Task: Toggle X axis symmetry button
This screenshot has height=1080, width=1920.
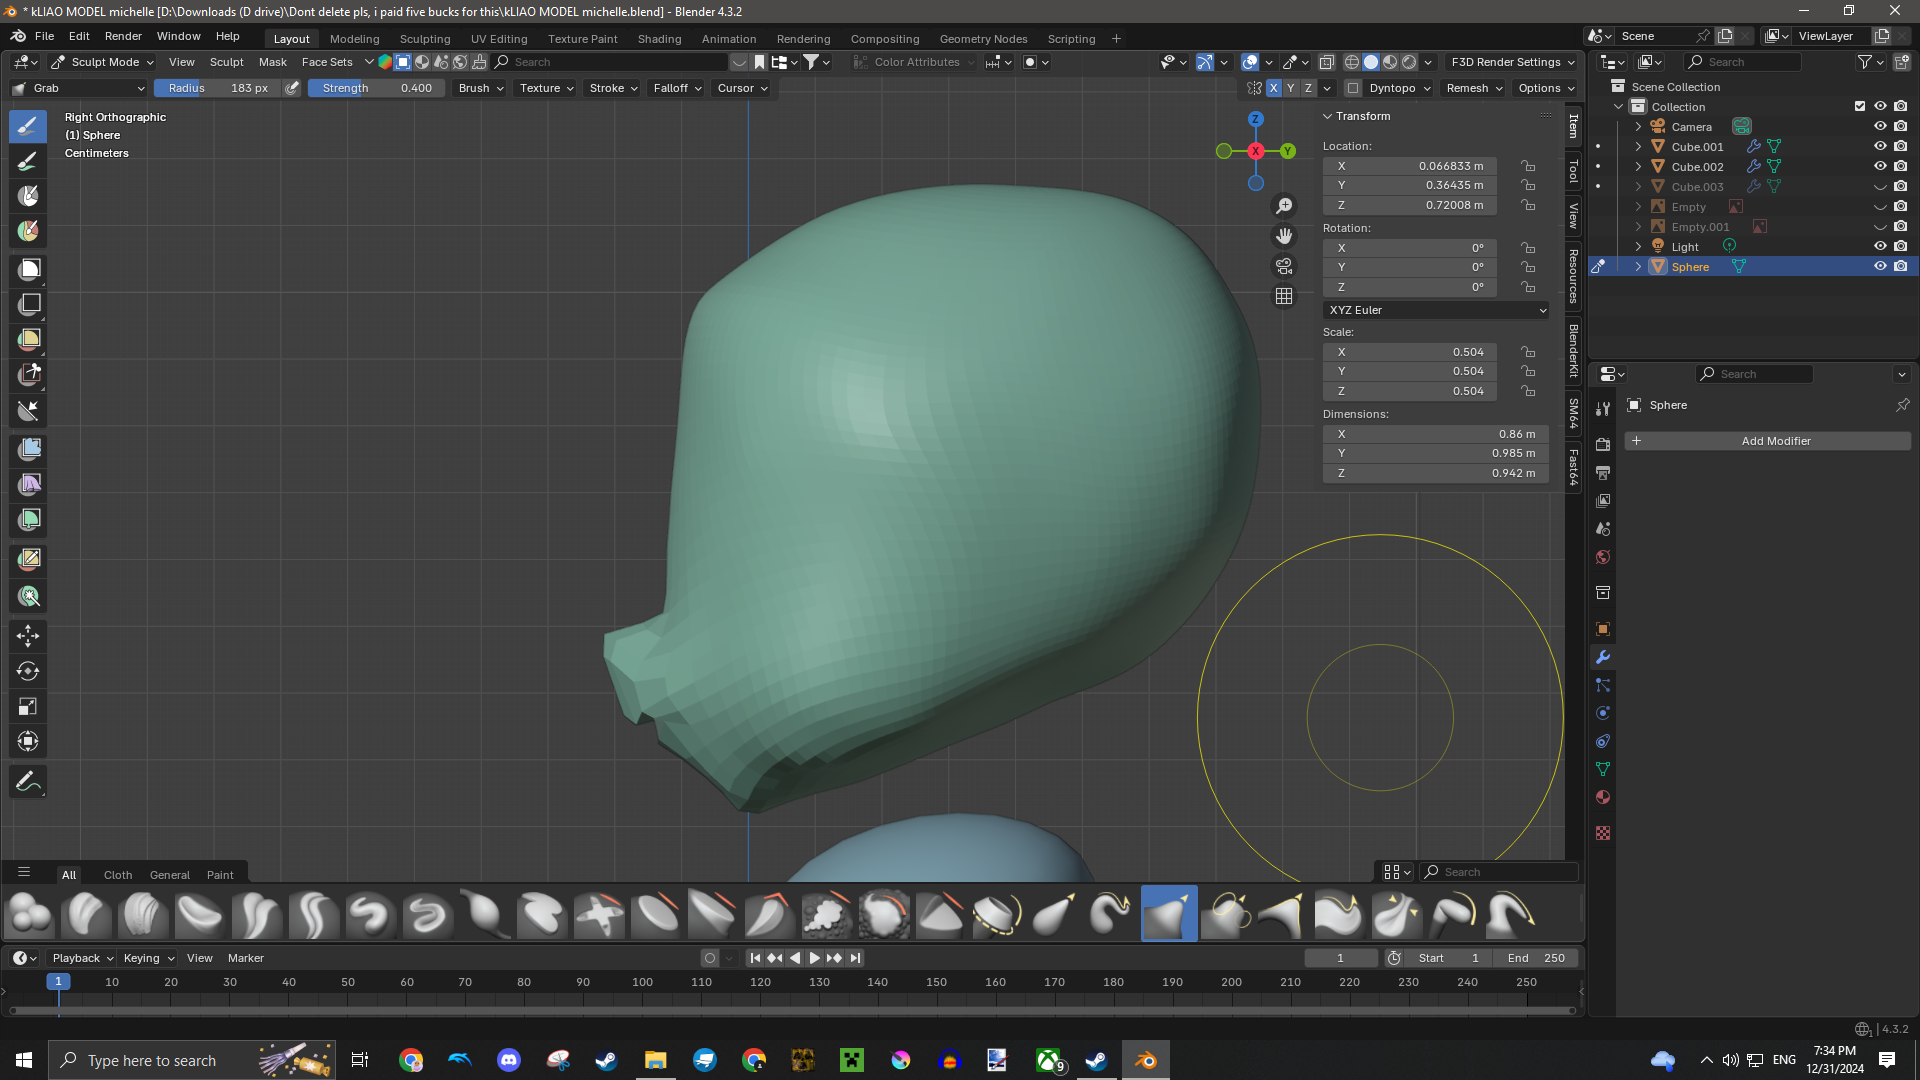Action: [x=1273, y=88]
